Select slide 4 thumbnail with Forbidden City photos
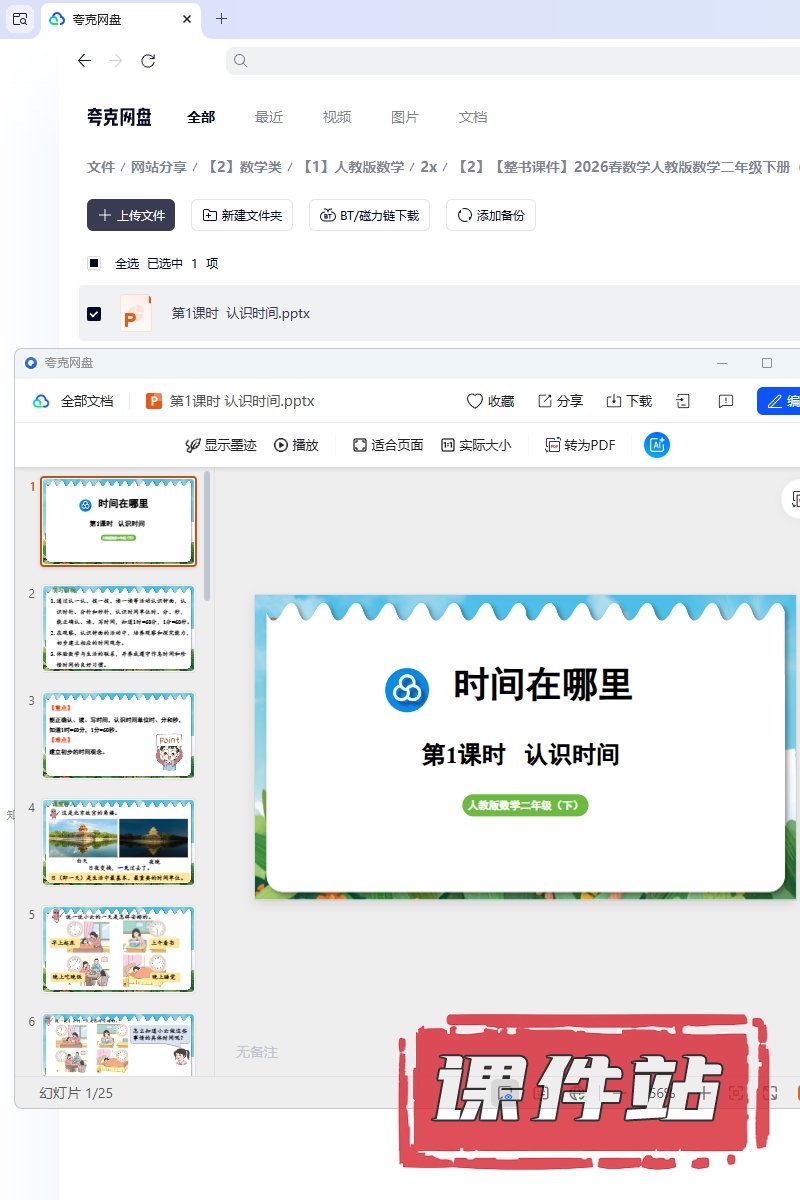Image resolution: width=800 pixels, height=1200 pixels. coord(118,842)
